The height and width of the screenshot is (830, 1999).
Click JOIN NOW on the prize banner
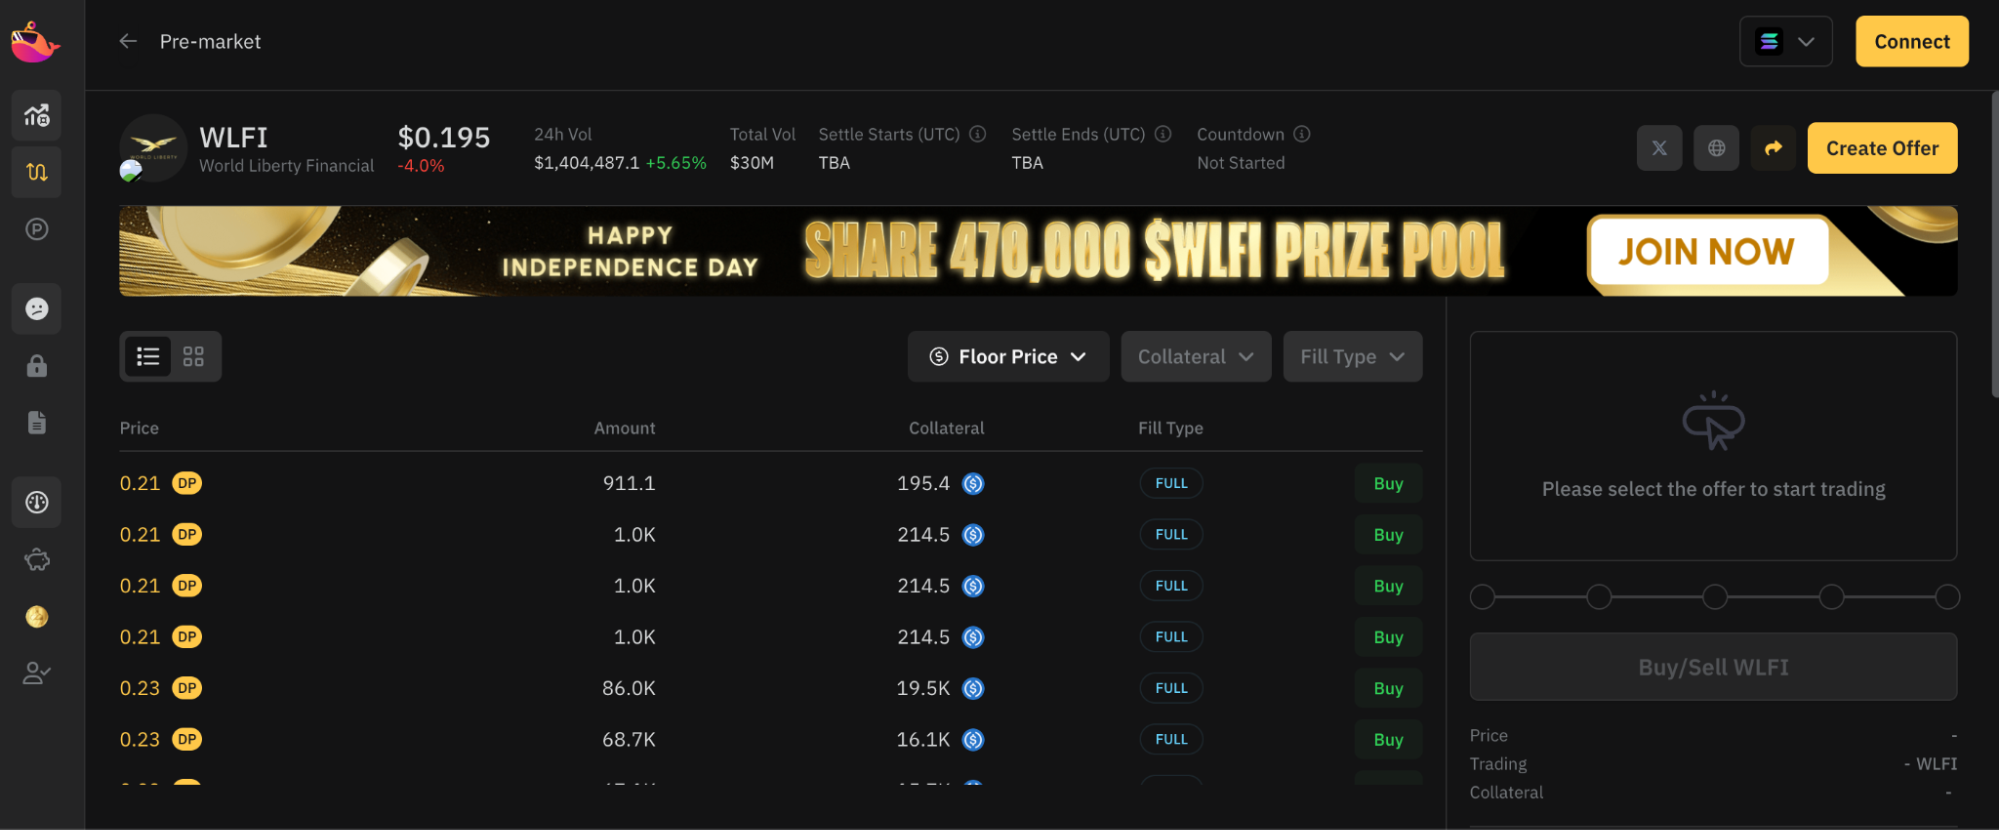coord(1707,251)
